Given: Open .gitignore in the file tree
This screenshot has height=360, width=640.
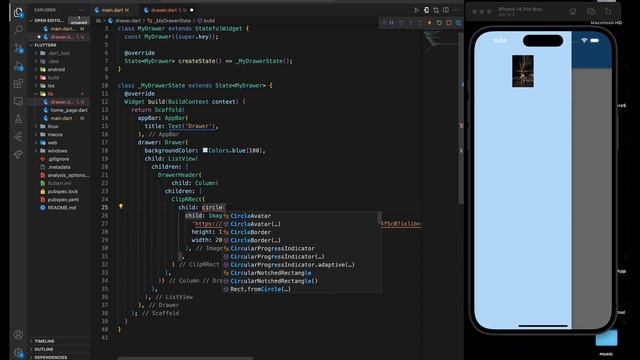Looking at the screenshot, I should [x=58, y=159].
